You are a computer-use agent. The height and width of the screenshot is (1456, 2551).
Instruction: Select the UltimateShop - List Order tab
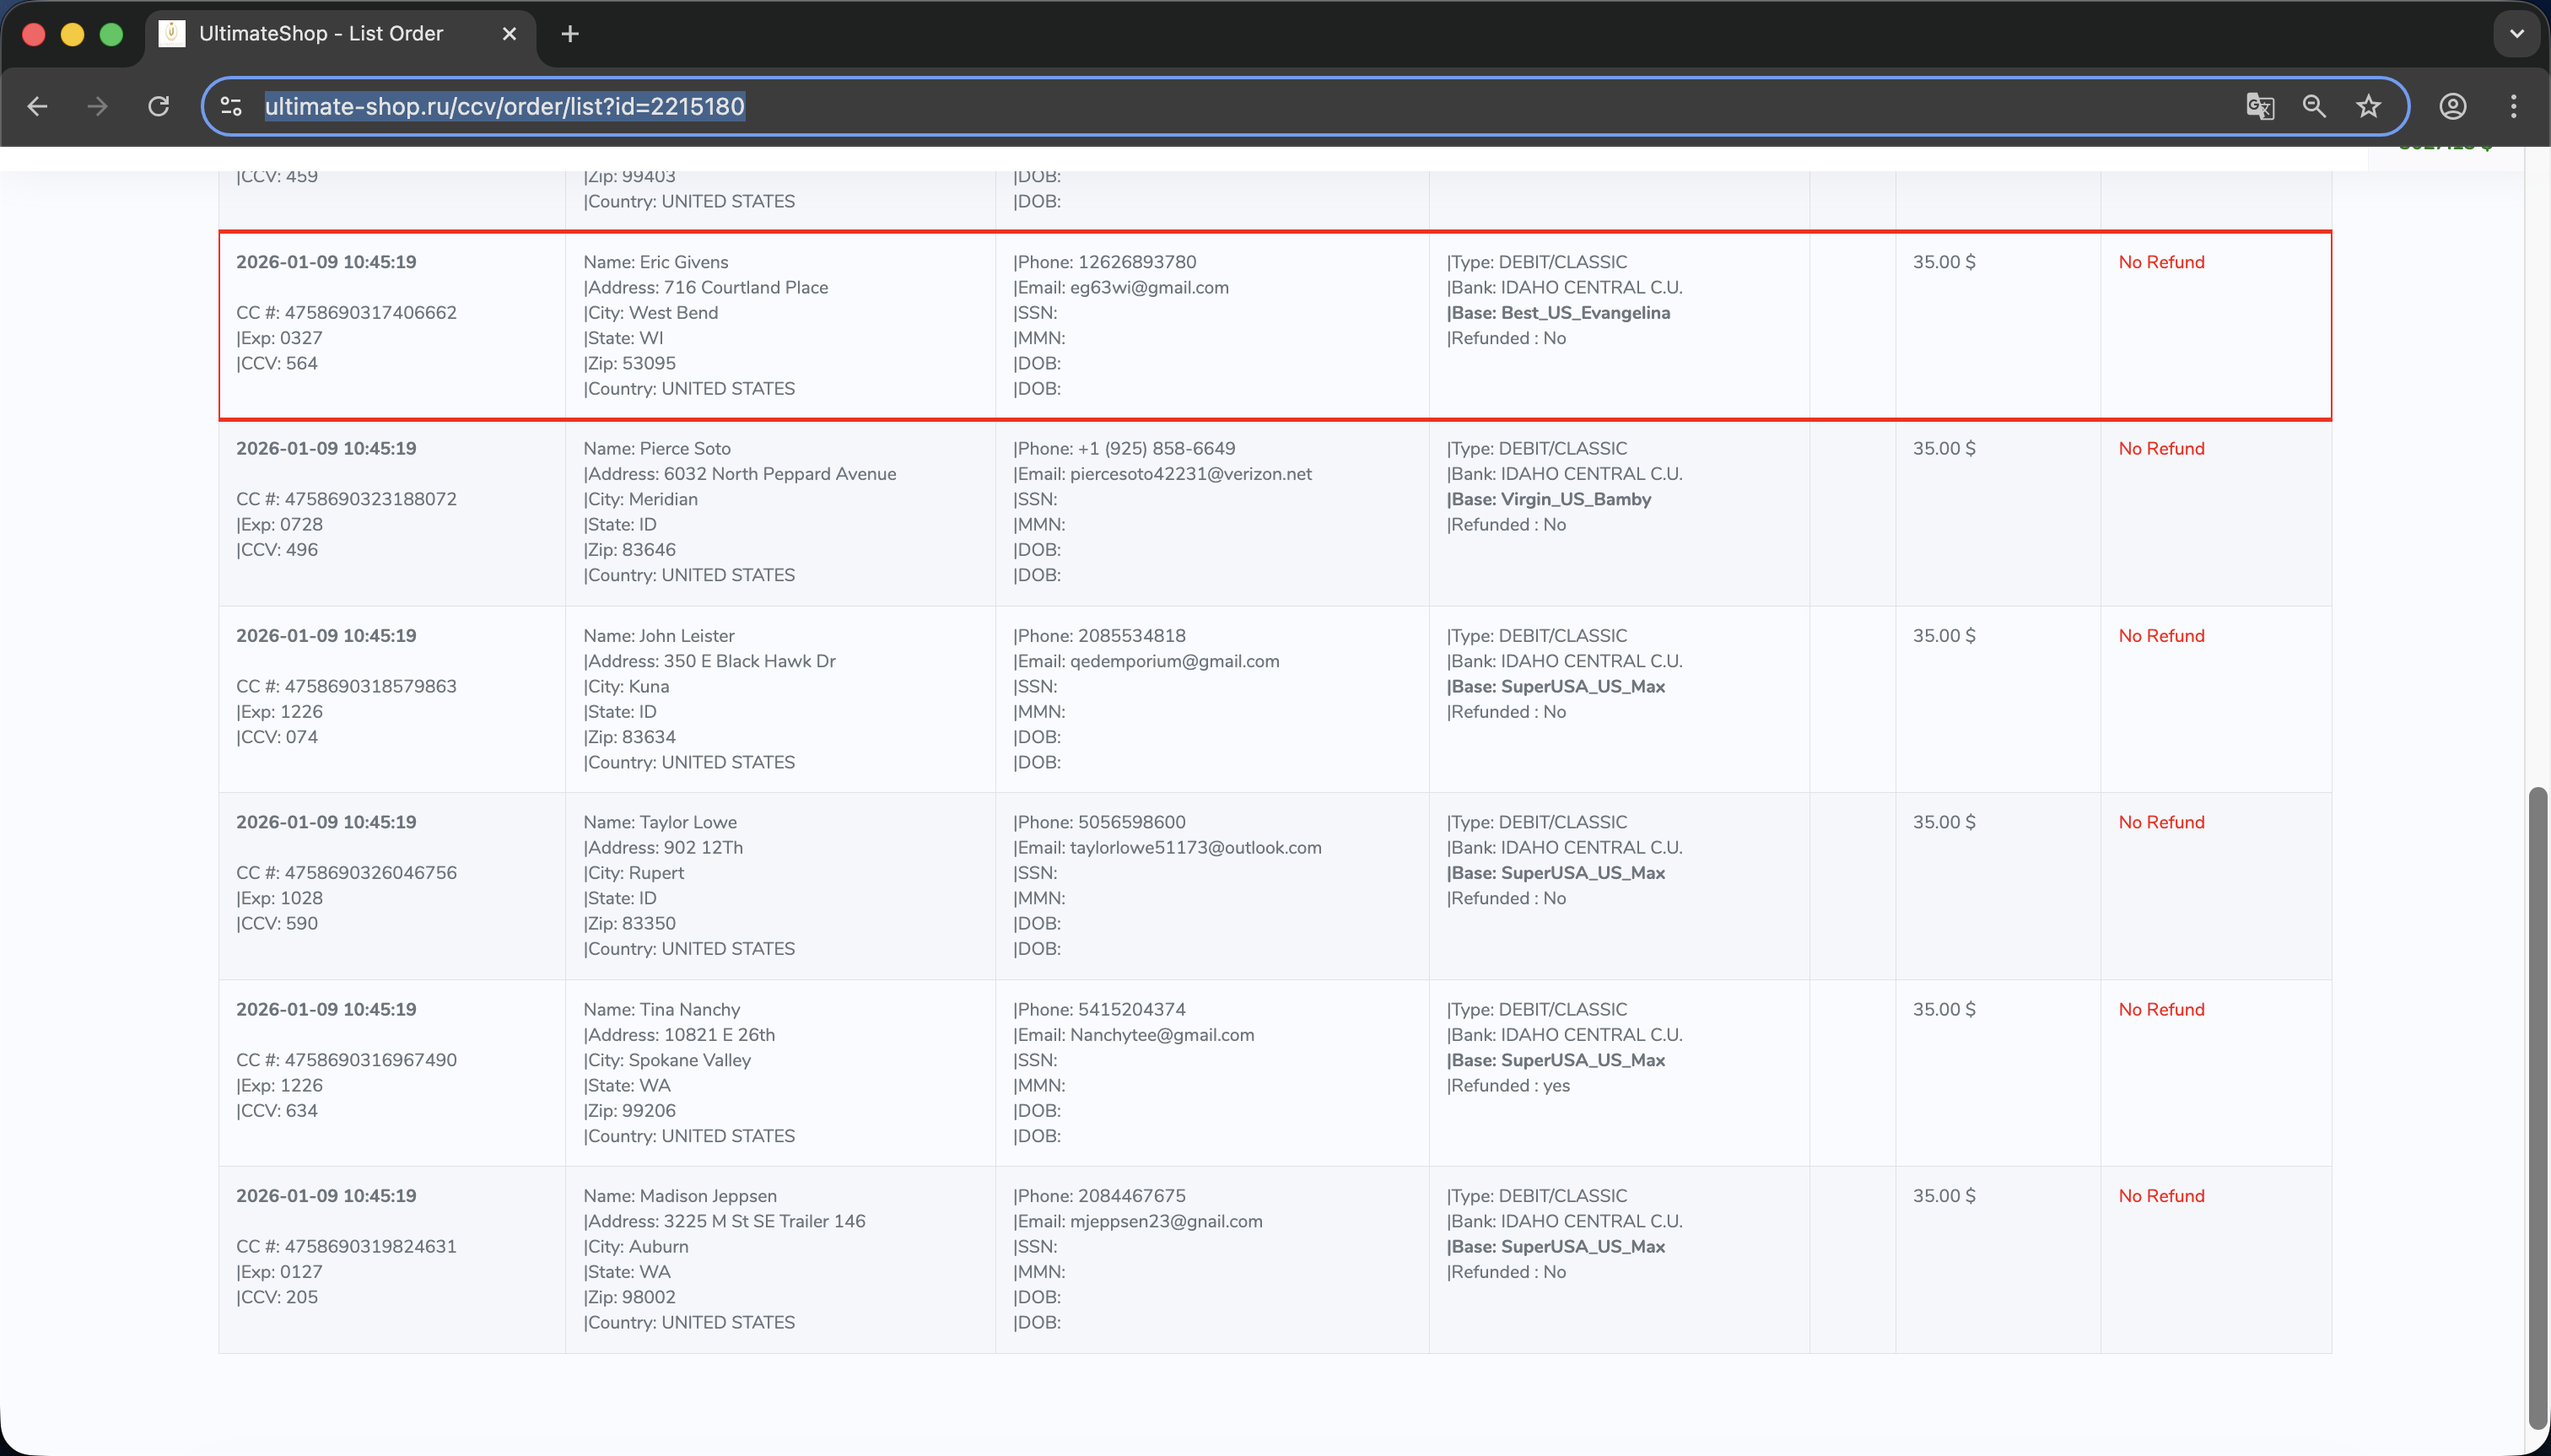tap(320, 33)
